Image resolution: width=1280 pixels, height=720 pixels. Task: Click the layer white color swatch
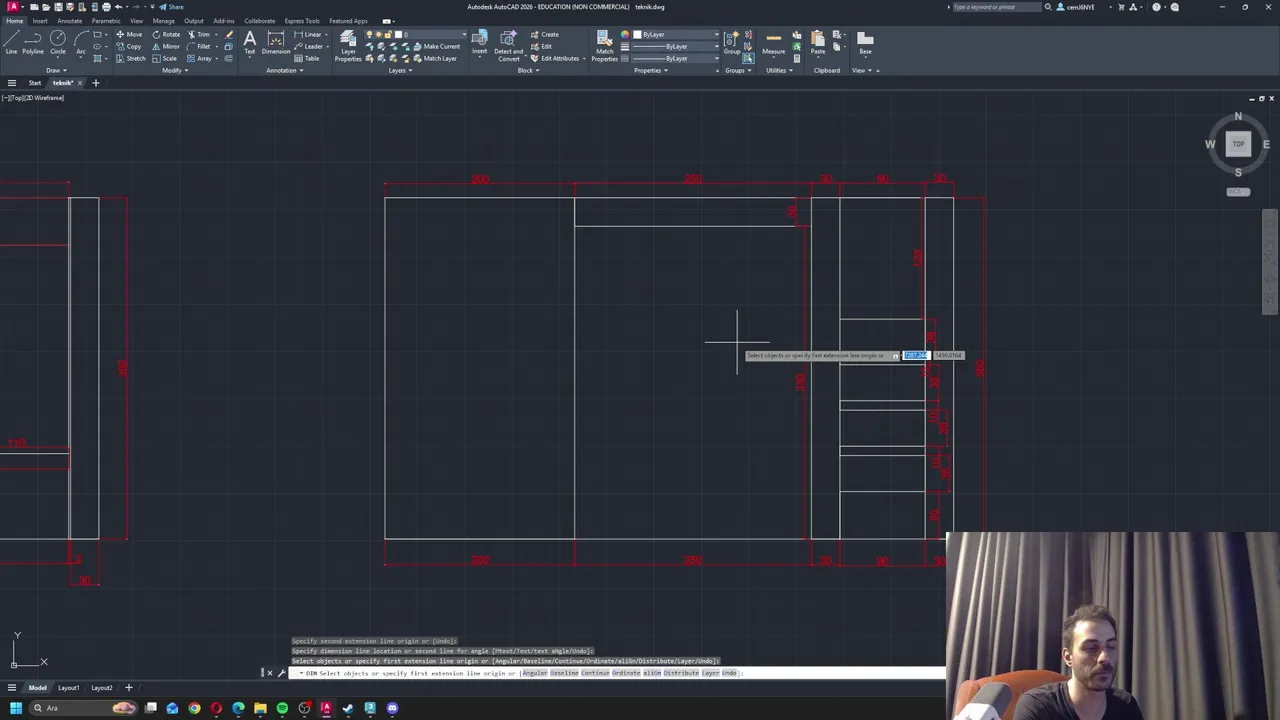(x=396, y=34)
